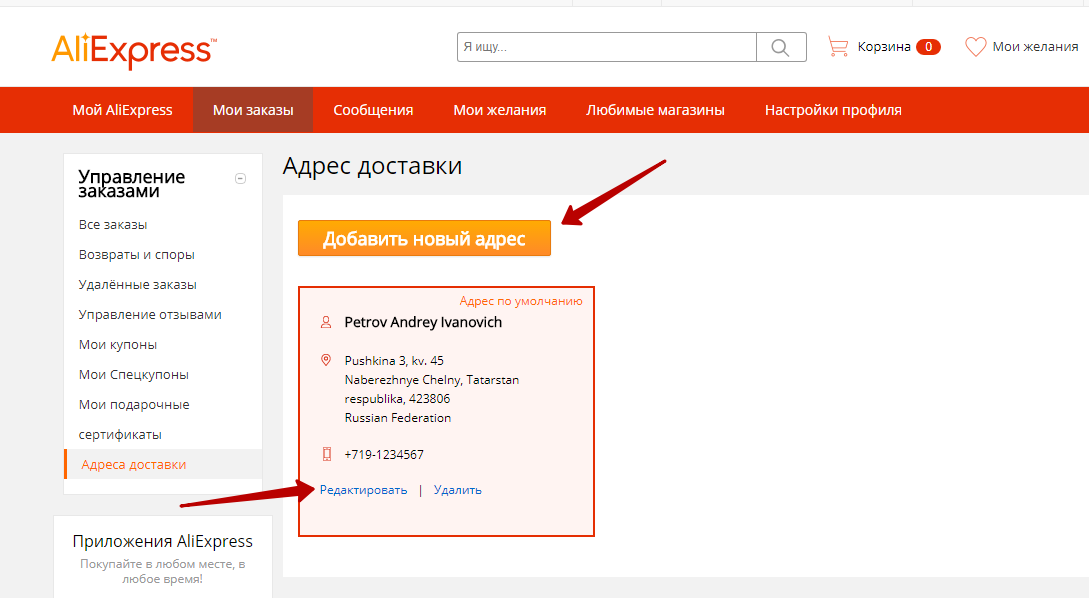Click the Корзина cart label

pyautogui.click(x=883, y=47)
